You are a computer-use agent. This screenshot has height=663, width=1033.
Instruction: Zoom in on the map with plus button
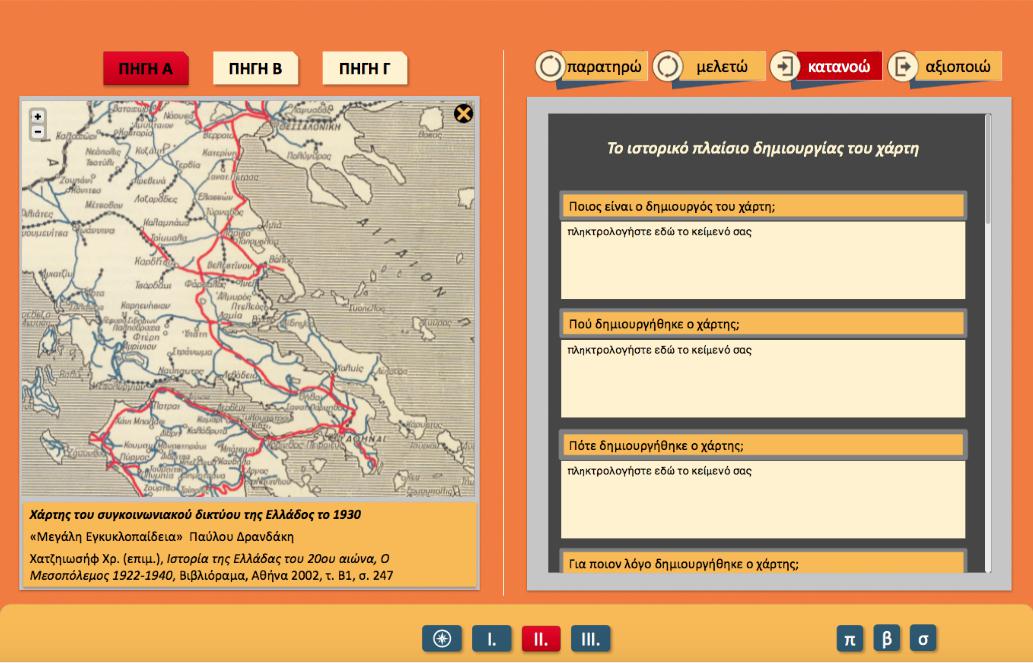click(x=38, y=117)
